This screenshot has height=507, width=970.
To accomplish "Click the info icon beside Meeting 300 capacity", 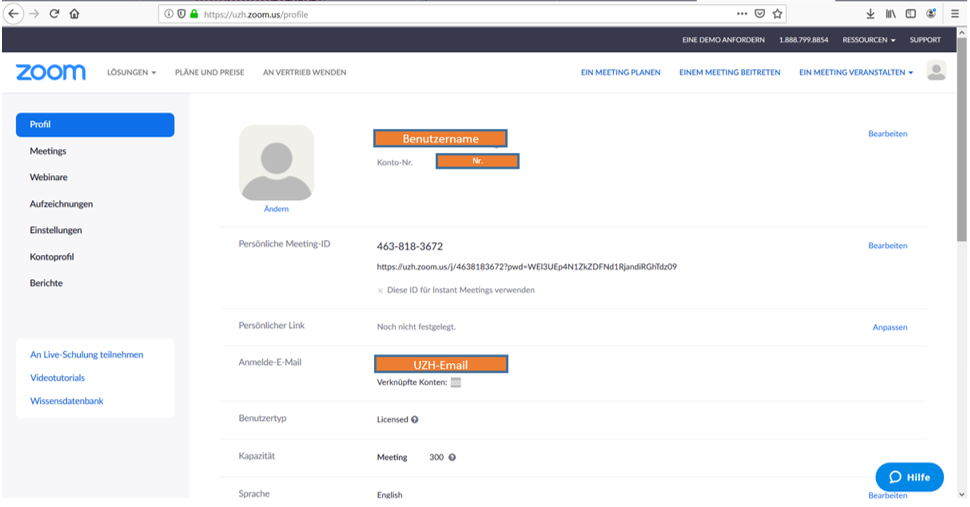I will pos(452,457).
